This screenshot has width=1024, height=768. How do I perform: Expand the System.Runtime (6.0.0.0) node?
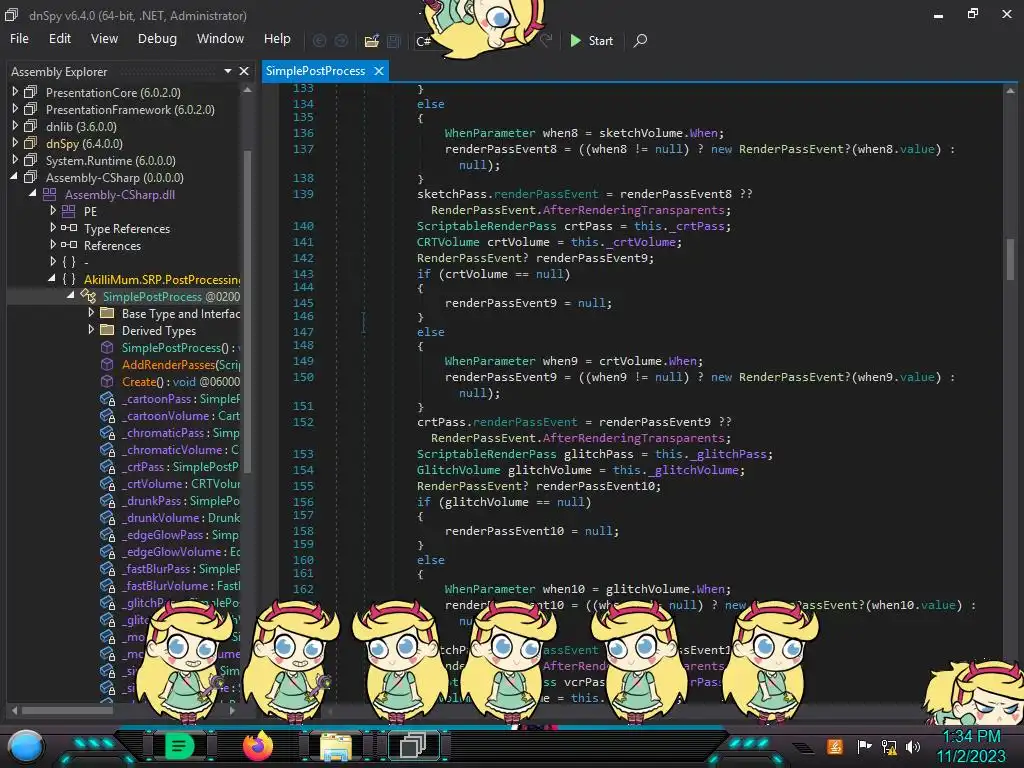(15, 160)
